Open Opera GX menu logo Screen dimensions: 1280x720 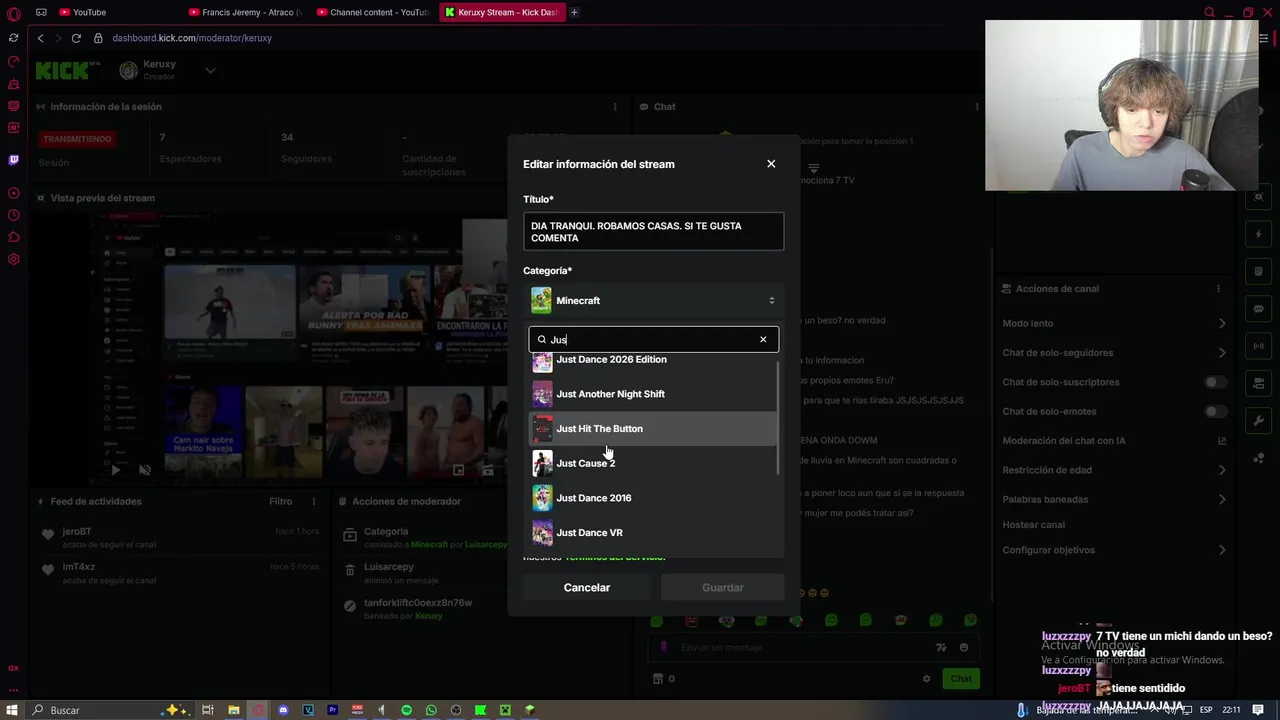13,14
